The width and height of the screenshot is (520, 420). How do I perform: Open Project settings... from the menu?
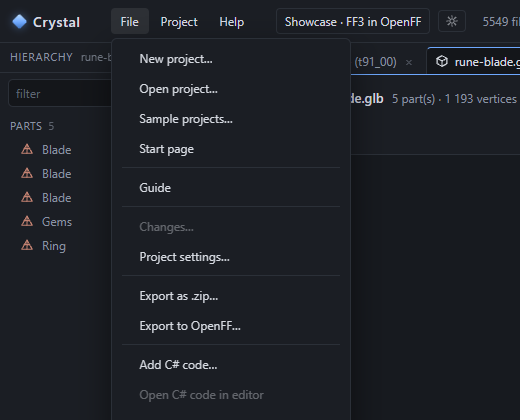231,257
